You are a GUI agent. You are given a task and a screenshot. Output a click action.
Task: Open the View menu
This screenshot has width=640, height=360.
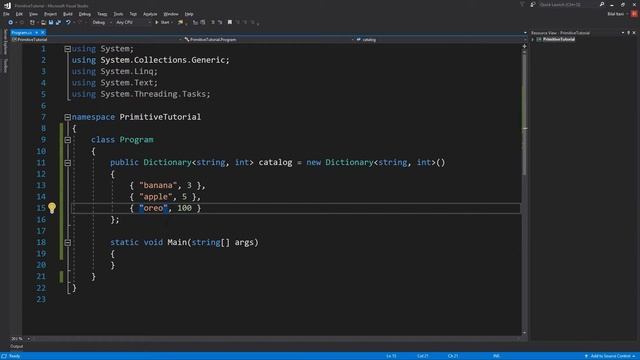[x=33, y=14]
